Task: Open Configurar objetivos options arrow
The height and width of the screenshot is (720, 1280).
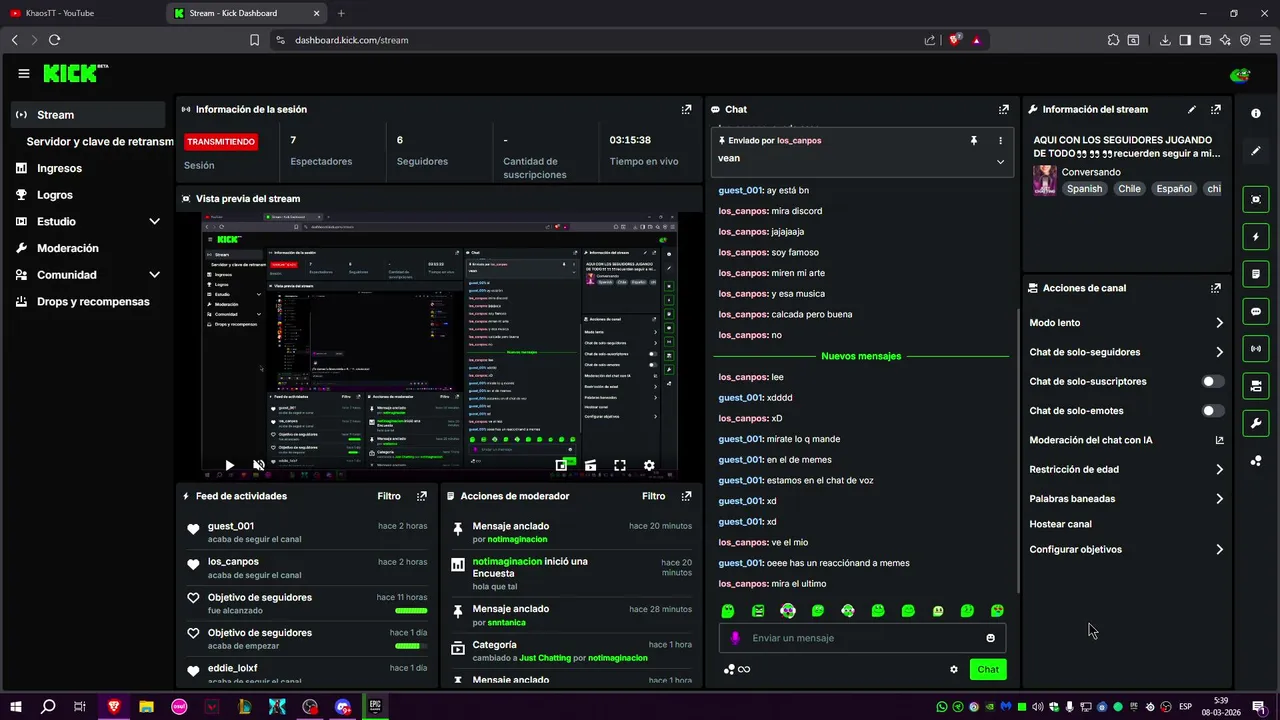Action: [x=1219, y=550]
